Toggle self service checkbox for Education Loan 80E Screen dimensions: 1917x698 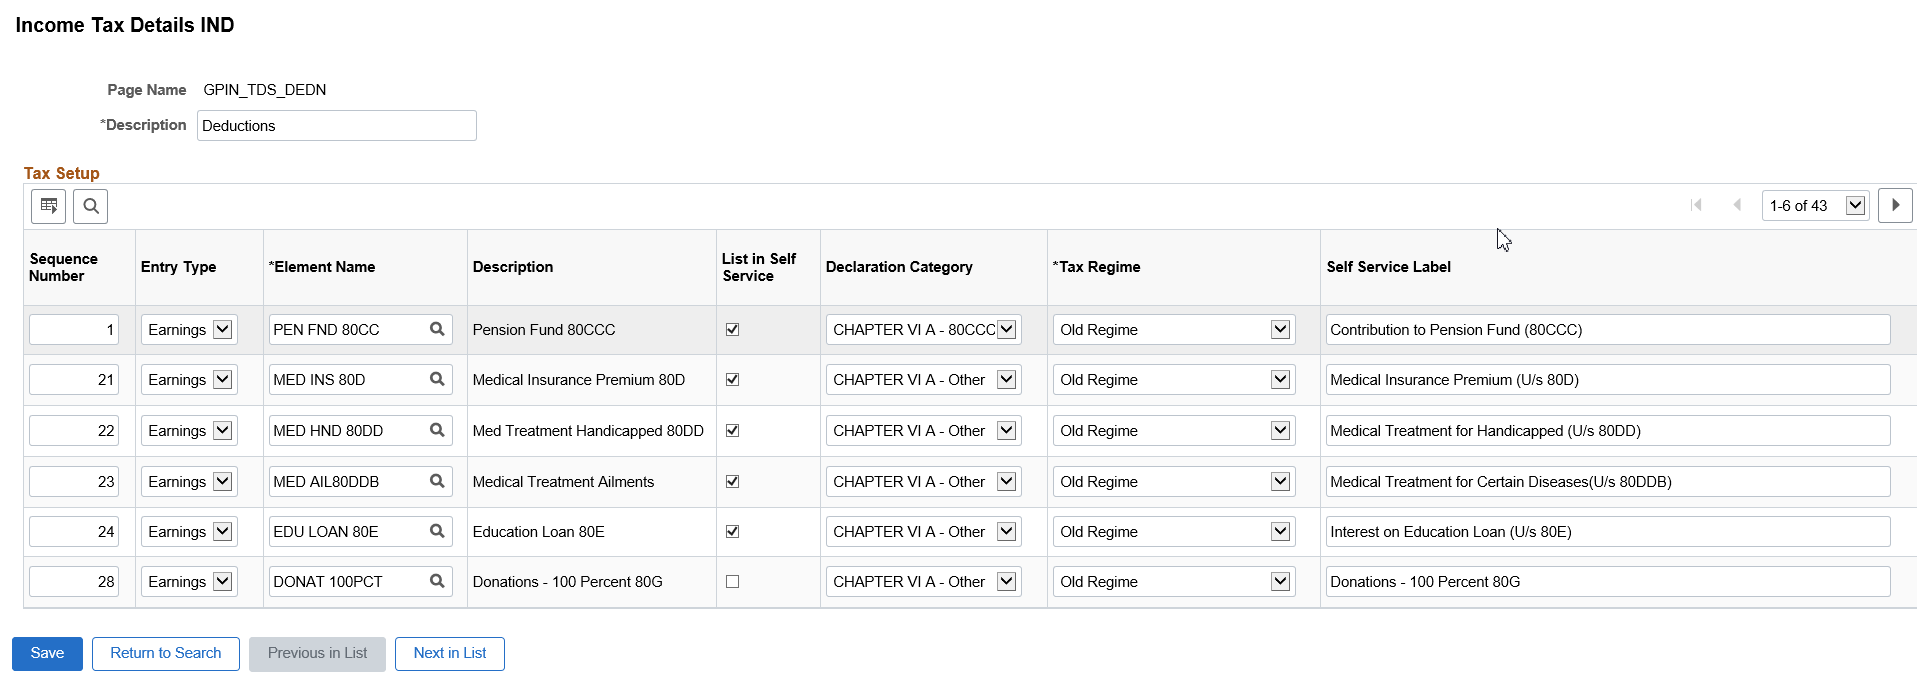[x=732, y=531]
